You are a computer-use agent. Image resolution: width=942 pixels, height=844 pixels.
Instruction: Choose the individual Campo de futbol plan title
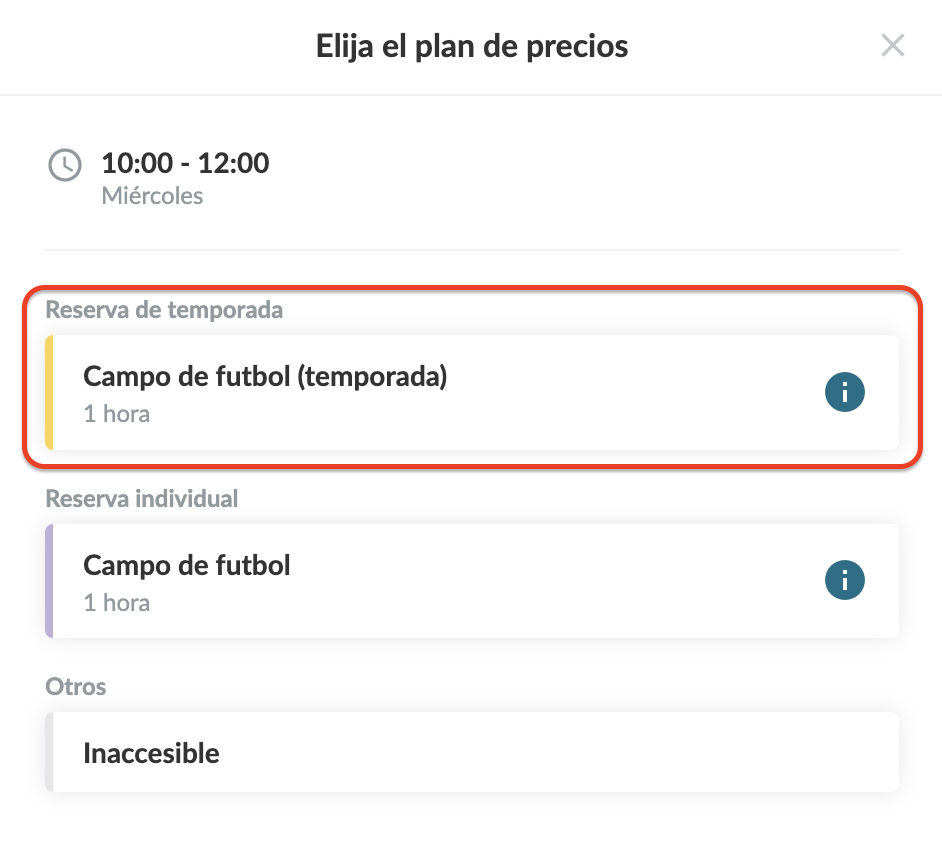[187, 565]
